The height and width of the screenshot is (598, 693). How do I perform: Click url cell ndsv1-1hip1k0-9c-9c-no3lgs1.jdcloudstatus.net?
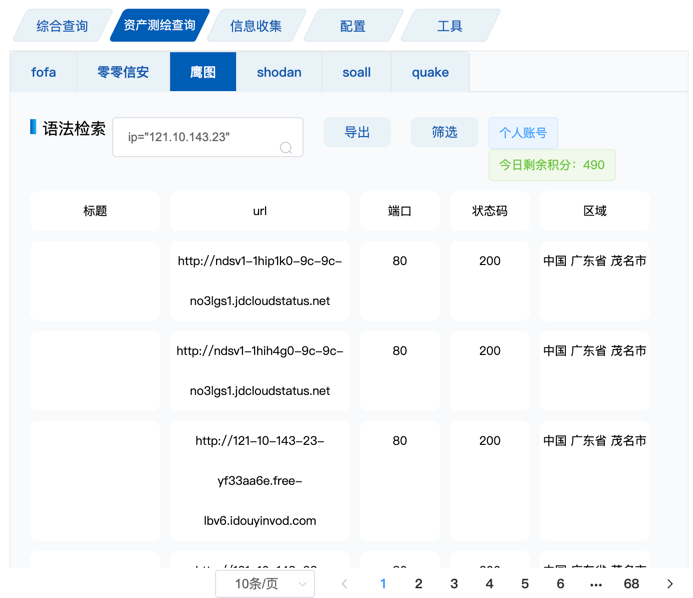coord(260,281)
